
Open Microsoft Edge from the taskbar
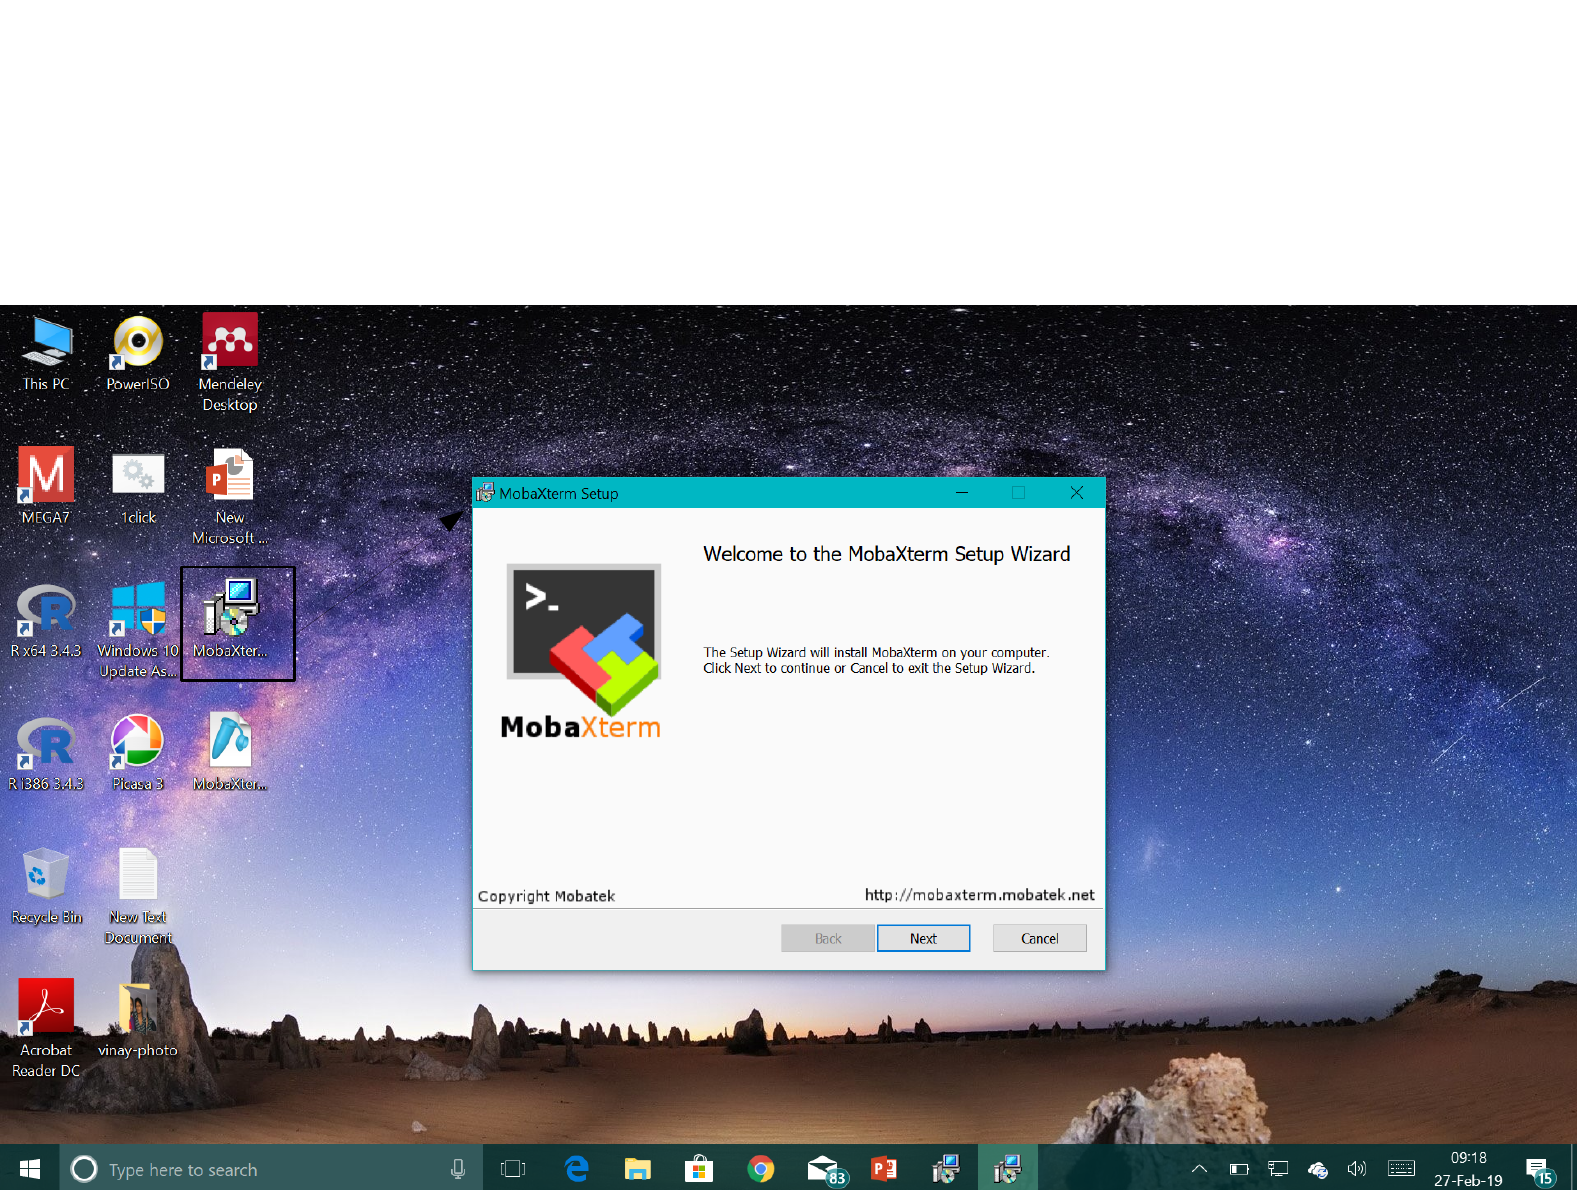(577, 1169)
